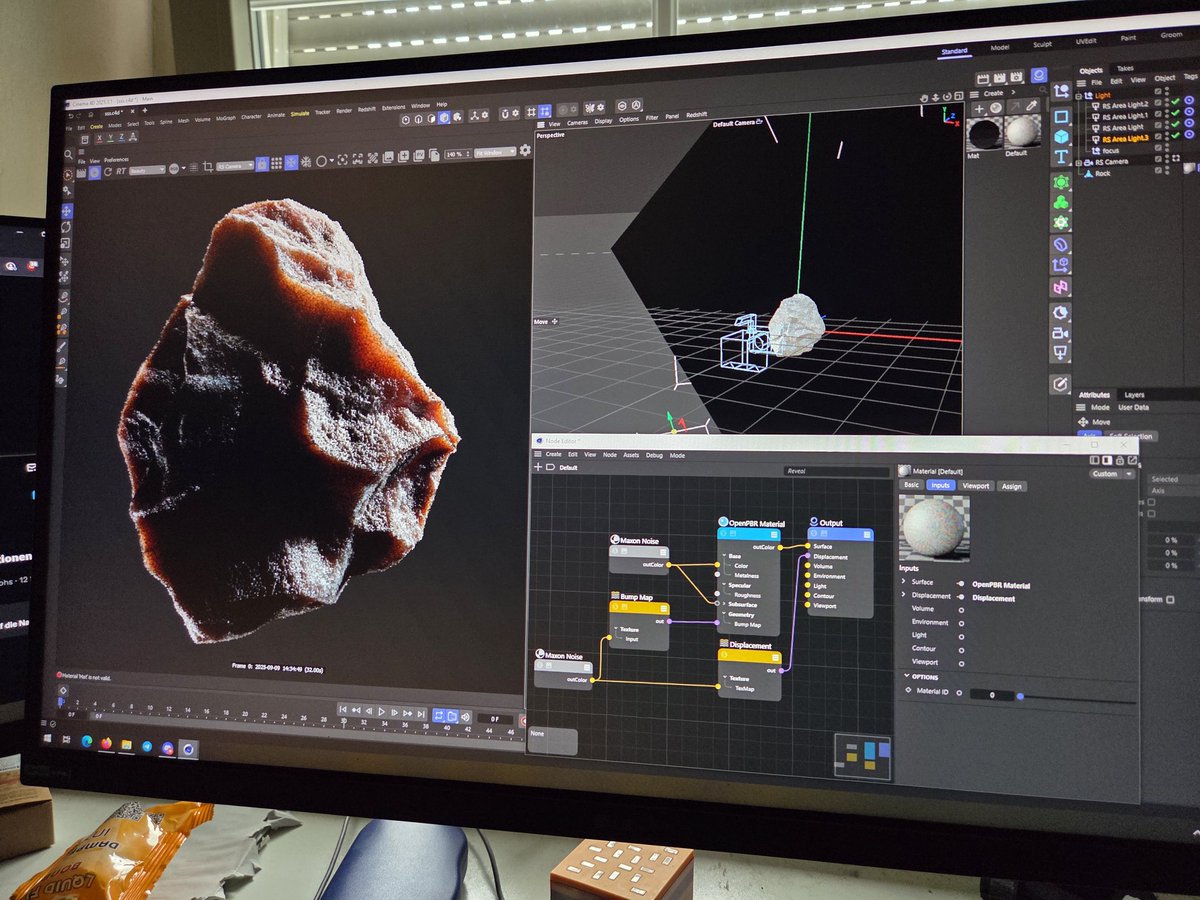Image resolution: width=1200 pixels, height=900 pixels.
Task: Click the edit render settings clapperboard gear icon
Action: pyautogui.click(x=1016, y=77)
